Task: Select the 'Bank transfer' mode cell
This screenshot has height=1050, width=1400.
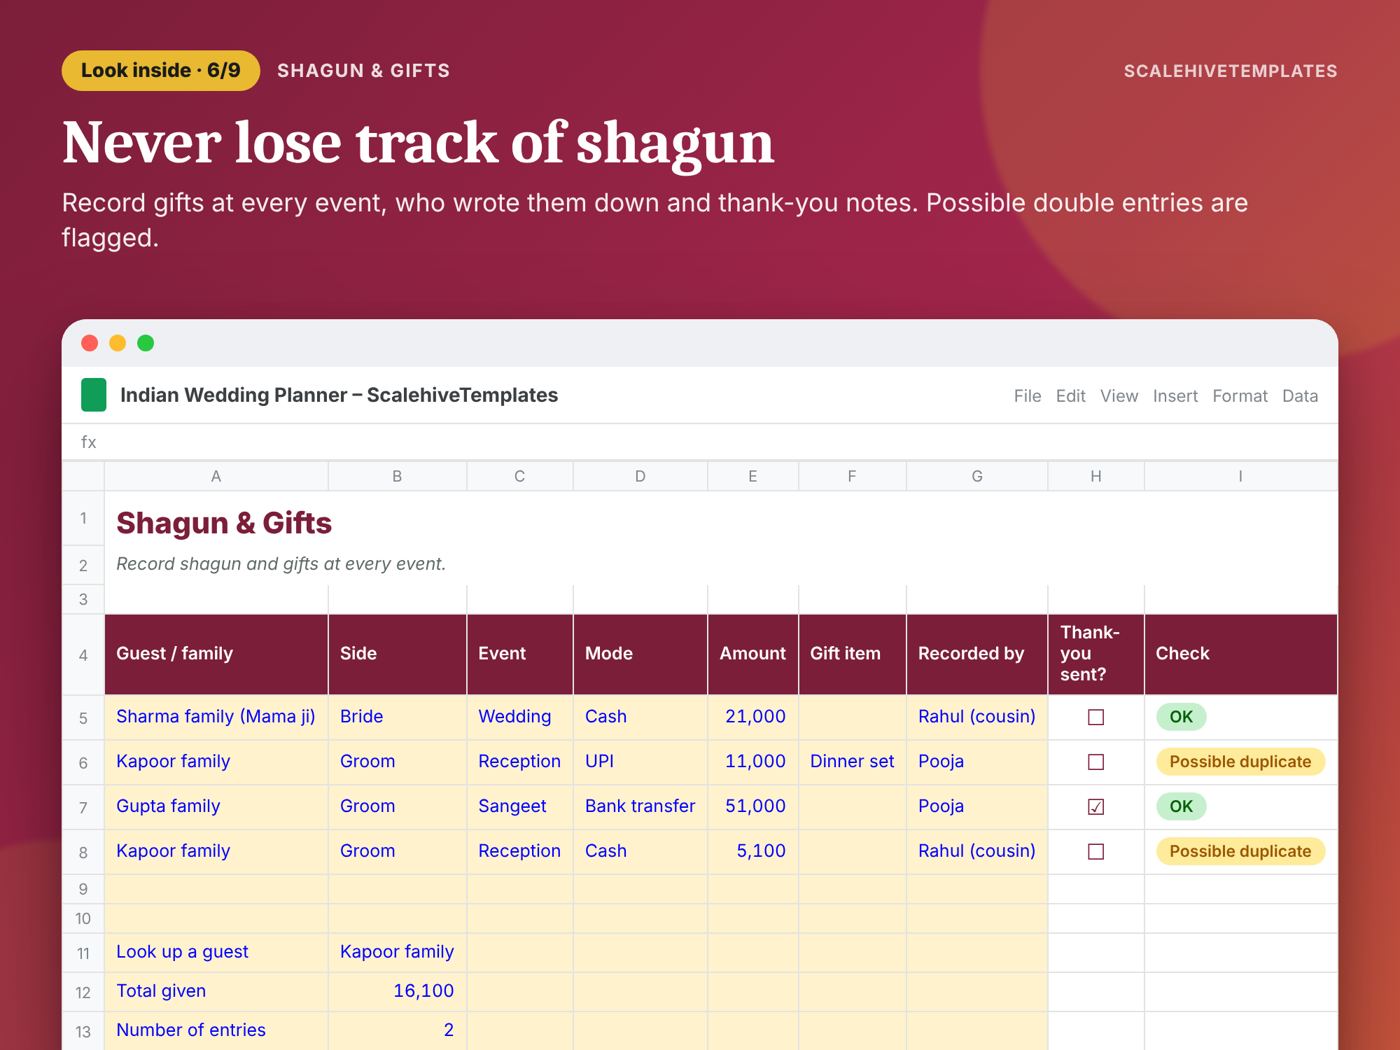Action: [x=640, y=807]
